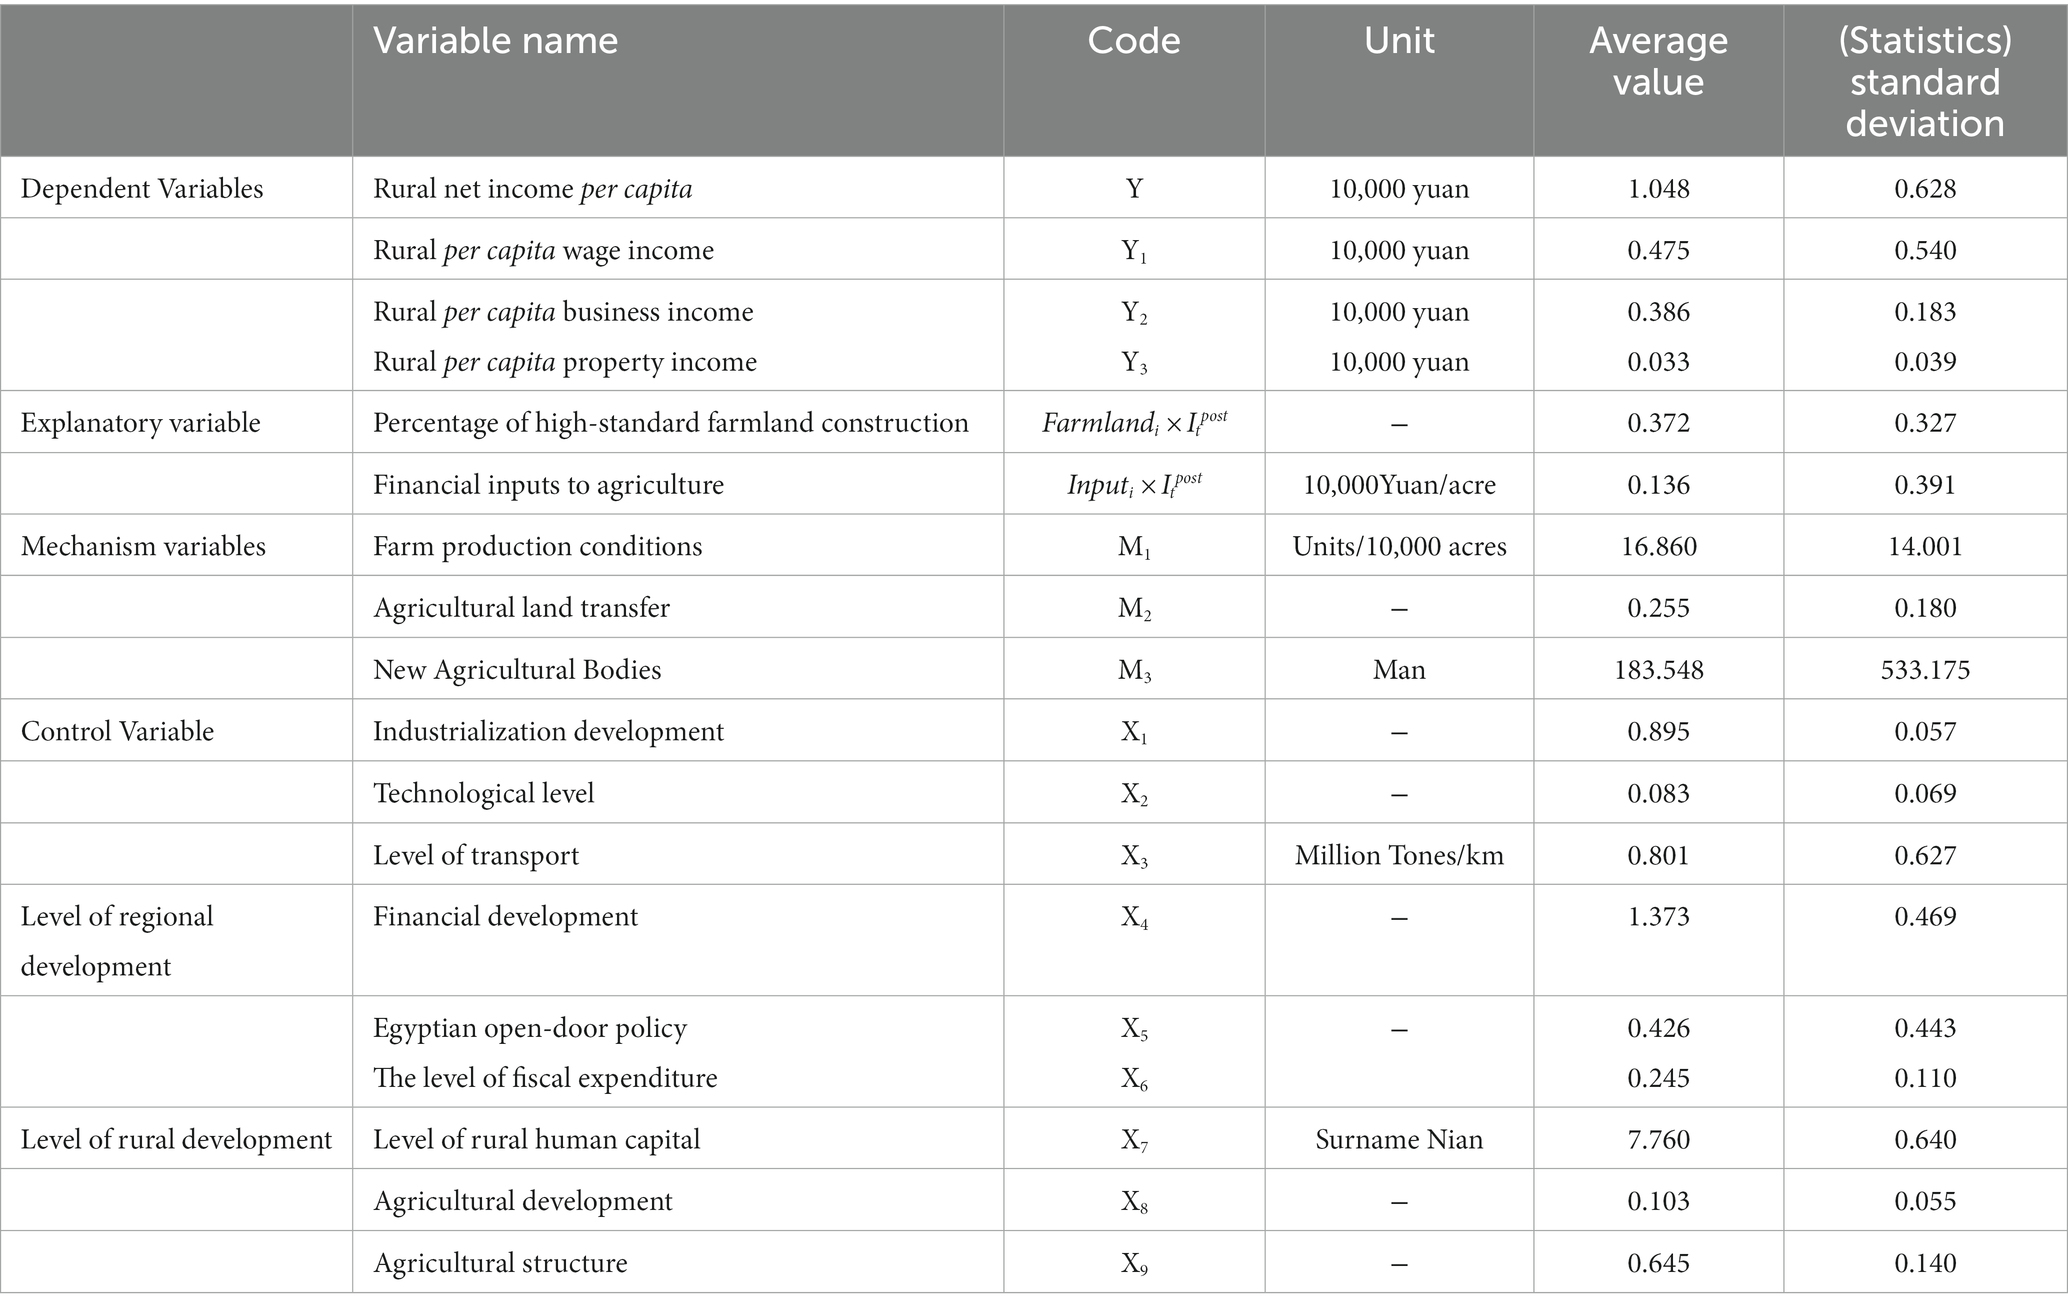Viewport: 2068px width, 1308px height.
Task: Click the "Control Variable" row label
Action: [x=118, y=731]
